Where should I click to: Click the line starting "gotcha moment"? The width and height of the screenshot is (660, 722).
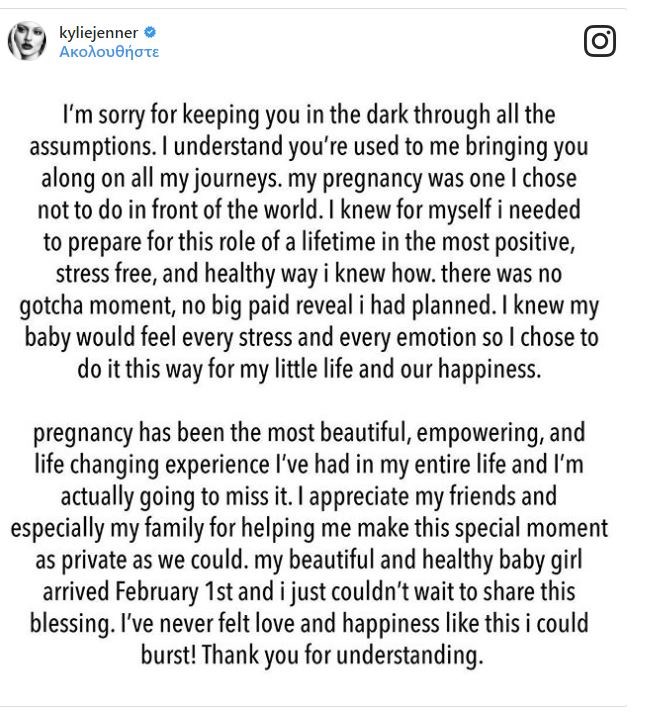click(x=309, y=305)
